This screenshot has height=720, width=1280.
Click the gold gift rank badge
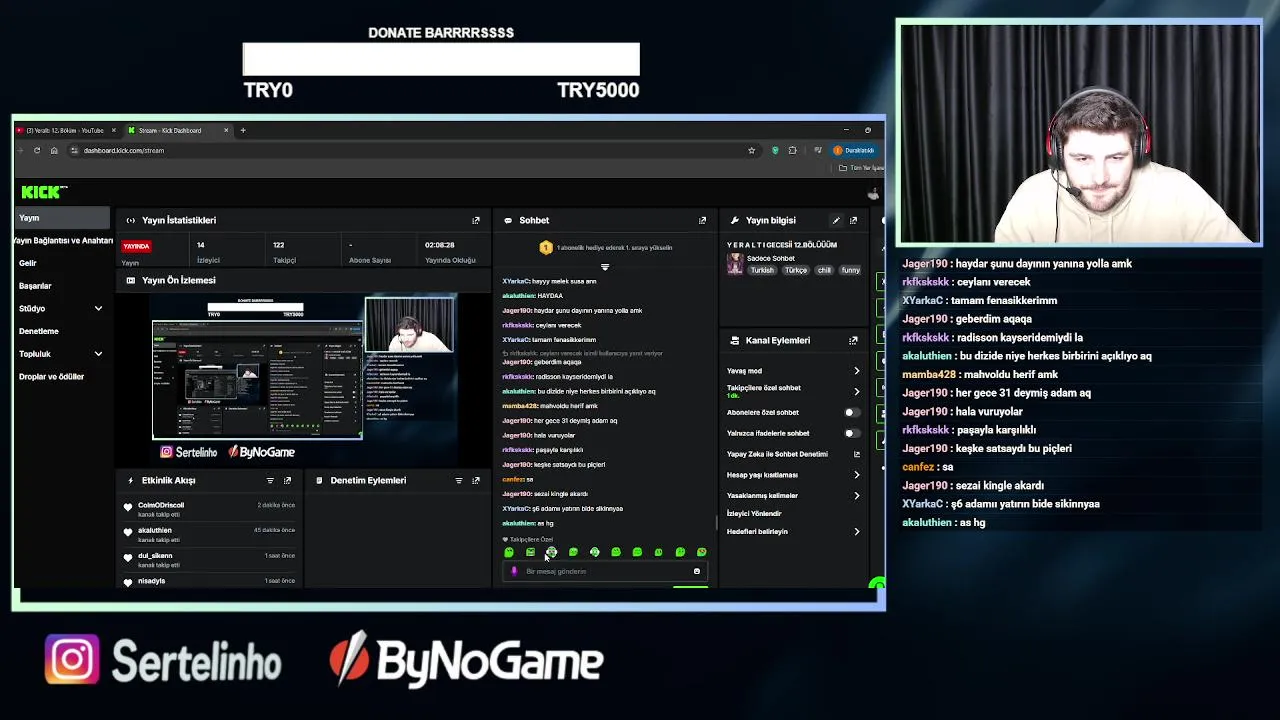[546, 247]
